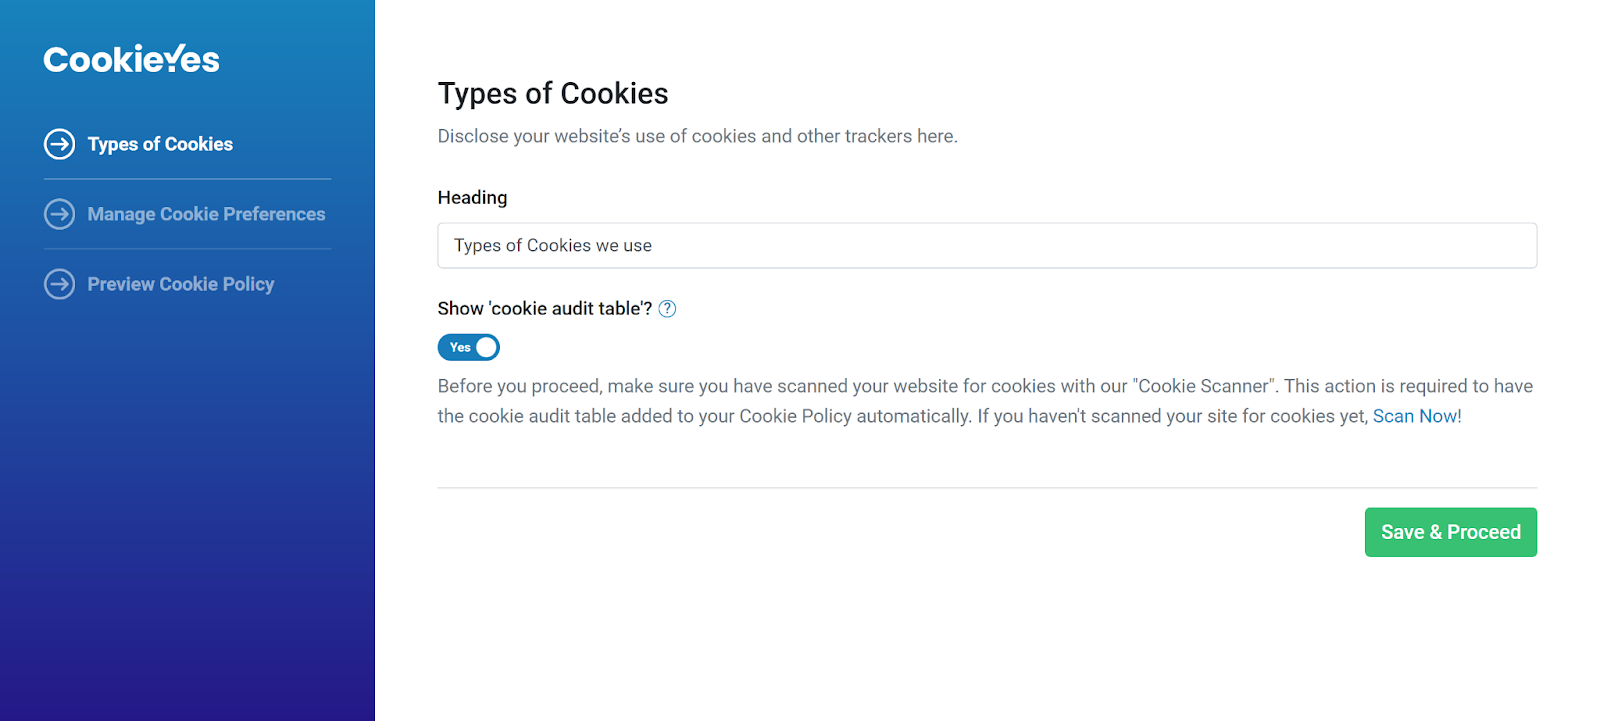Select the Types of Cookies sidebar step

[160, 144]
